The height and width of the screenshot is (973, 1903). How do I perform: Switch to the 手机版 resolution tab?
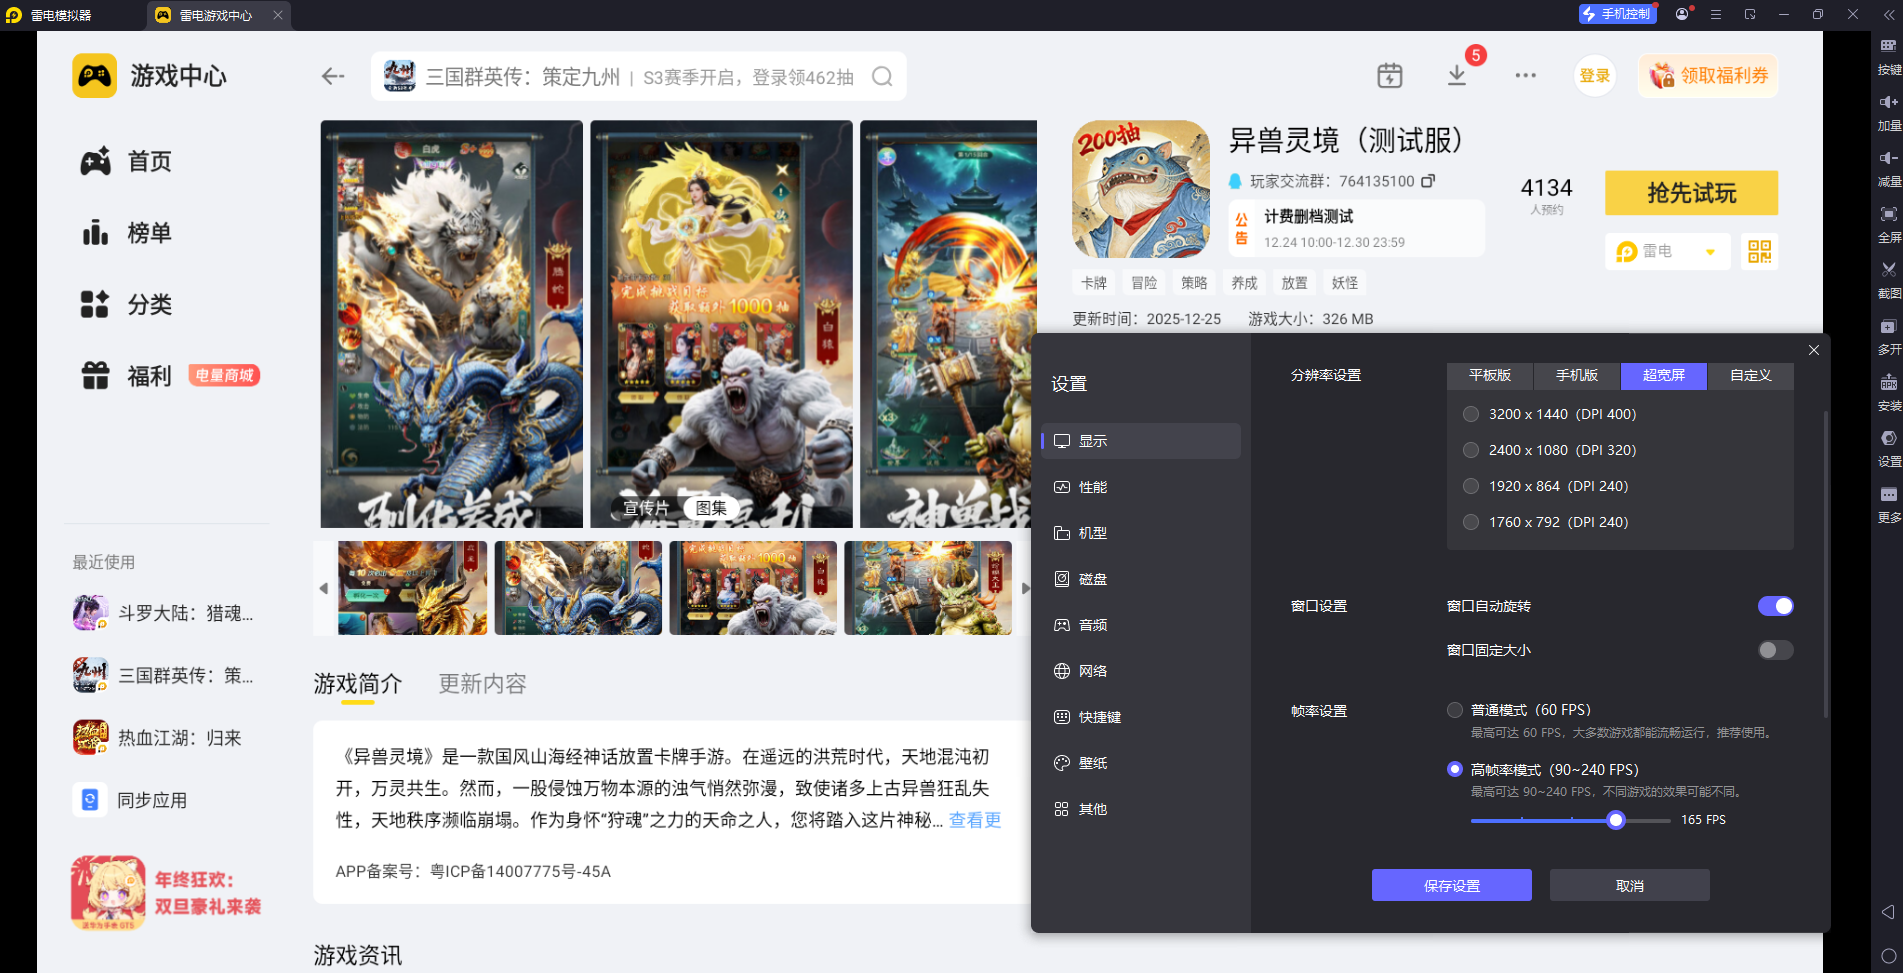(x=1576, y=375)
